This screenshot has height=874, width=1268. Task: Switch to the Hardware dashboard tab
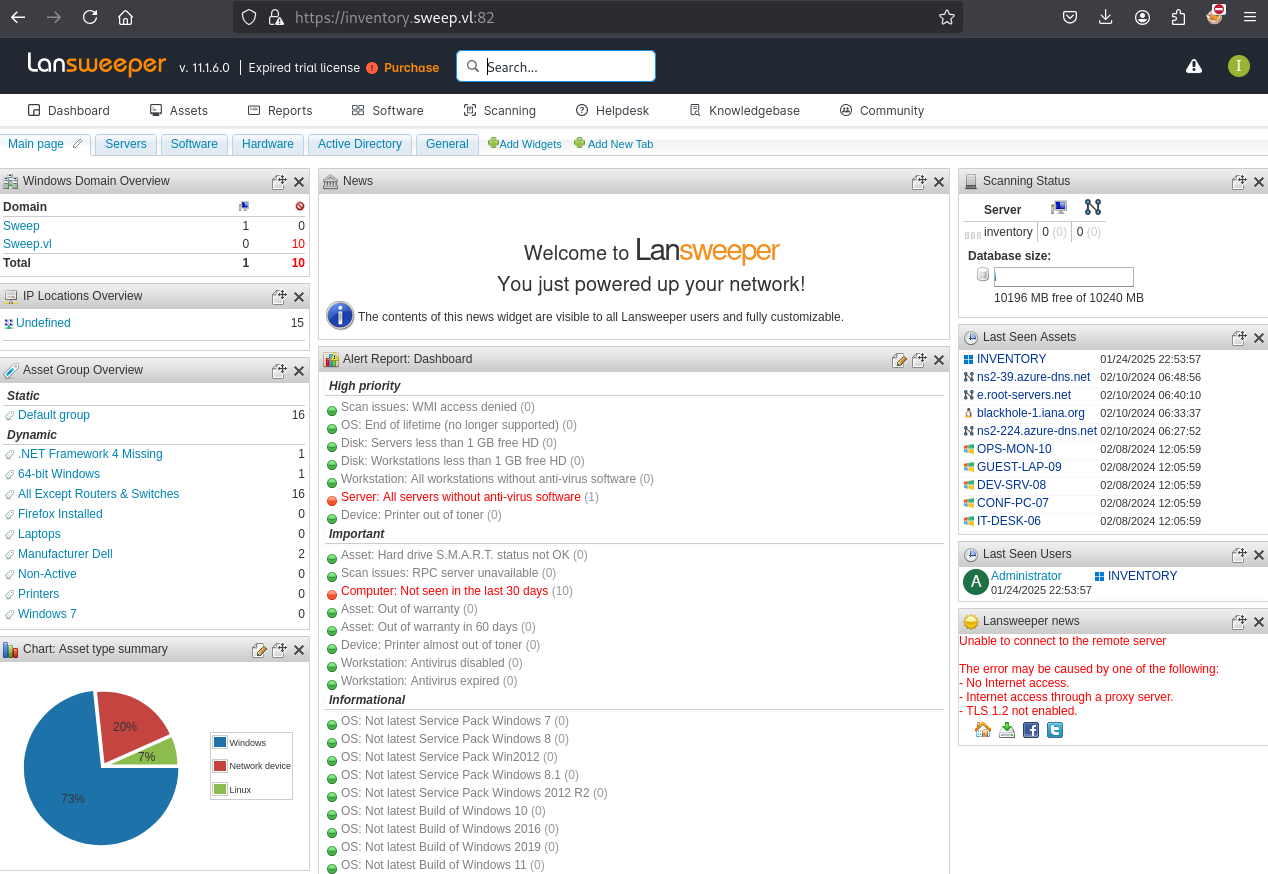pos(268,144)
